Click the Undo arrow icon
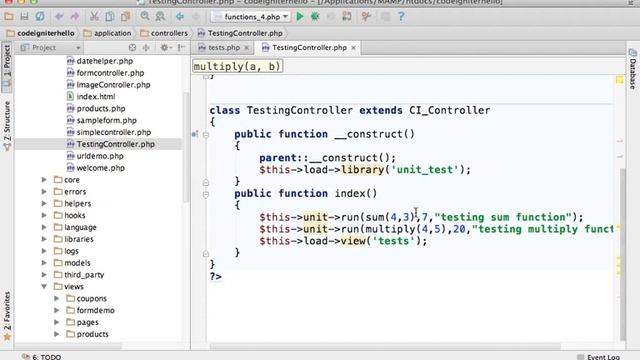Image resolution: width=640 pixels, height=360 pixels. coord(59,17)
